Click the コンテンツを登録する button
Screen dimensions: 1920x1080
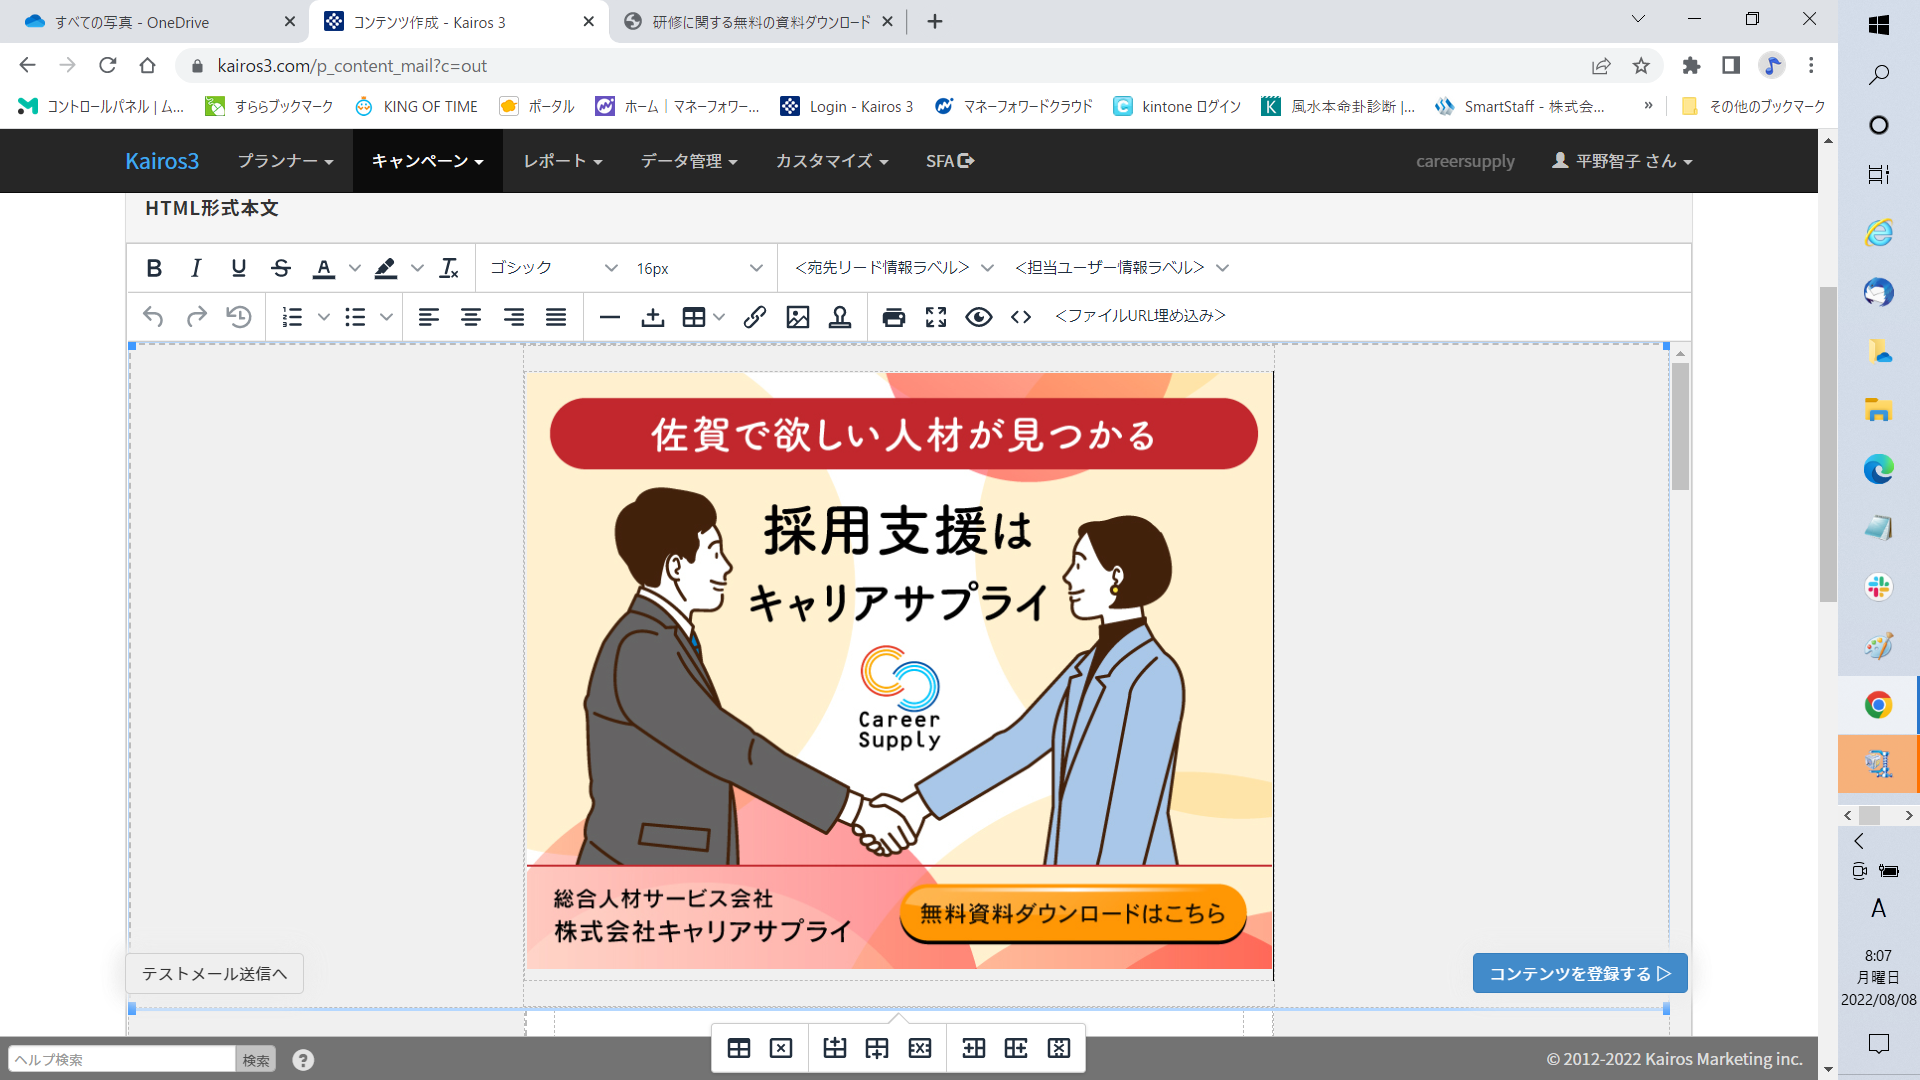coord(1580,974)
